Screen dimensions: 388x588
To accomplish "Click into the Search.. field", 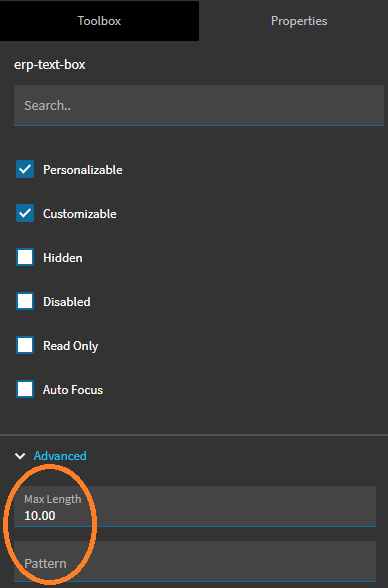I will coord(199,105).
